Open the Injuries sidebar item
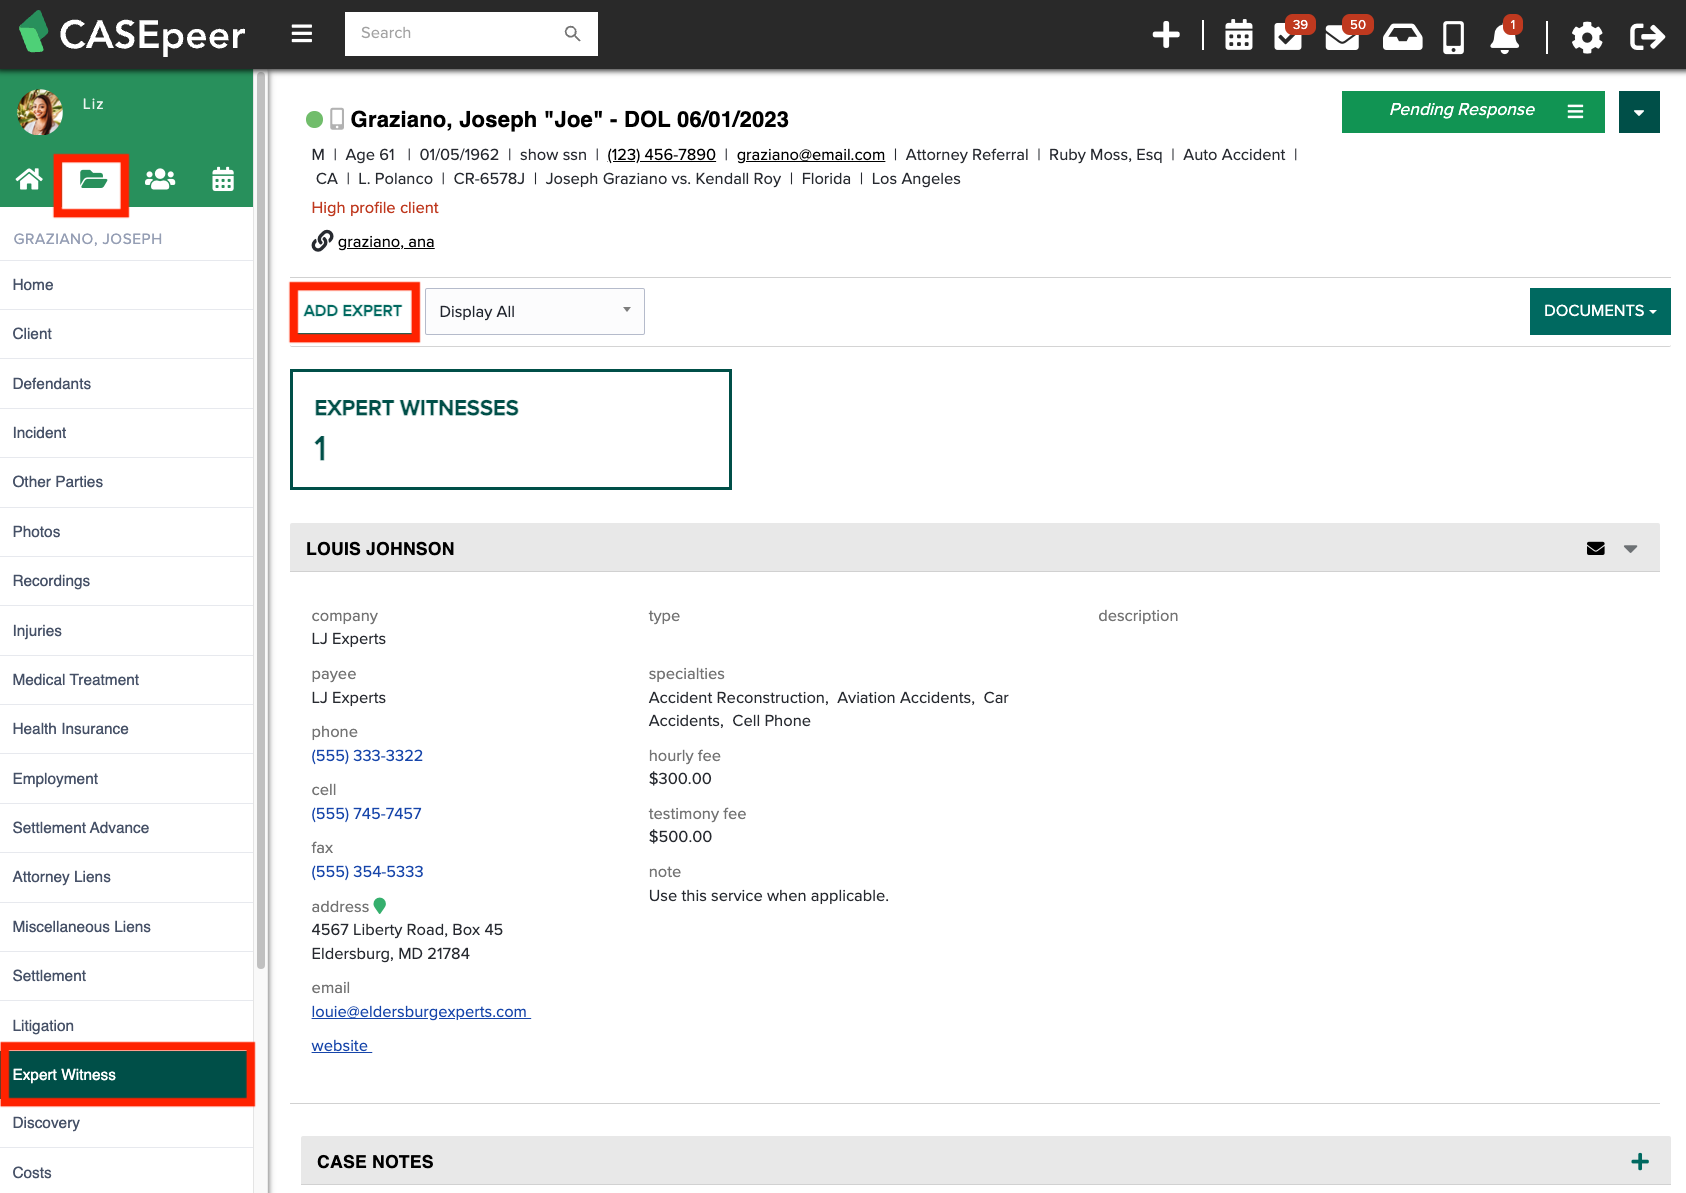This screenshot has height=1193, width=1686. 126,631
